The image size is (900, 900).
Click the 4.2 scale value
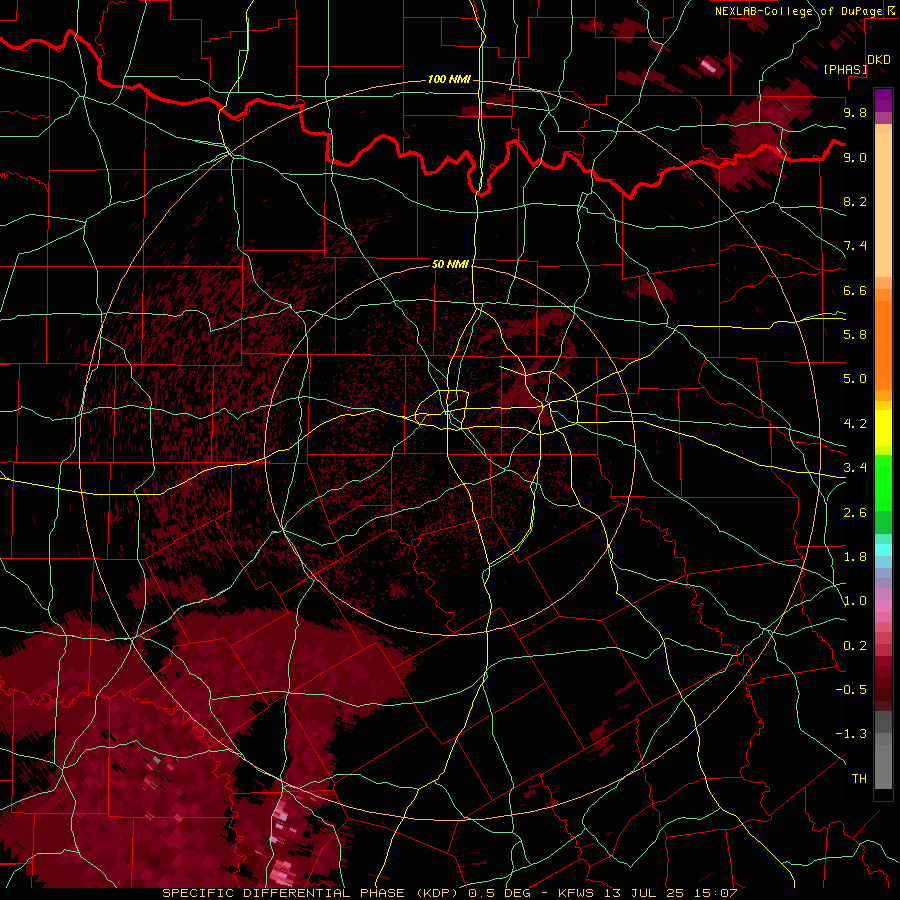point(855,424)
